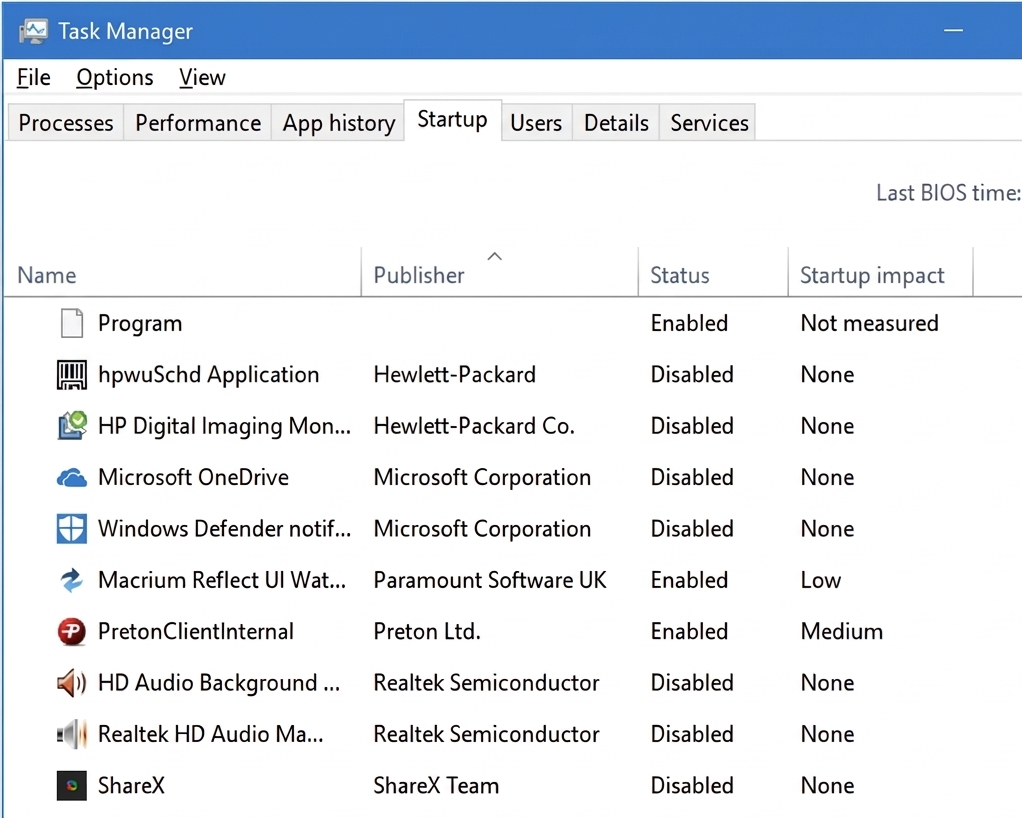Image resolution: width=1022 pixels, height=818 pixels.
Task: Click the Preton Ltd. publisher cell
Action: click(x=427, y=632)
